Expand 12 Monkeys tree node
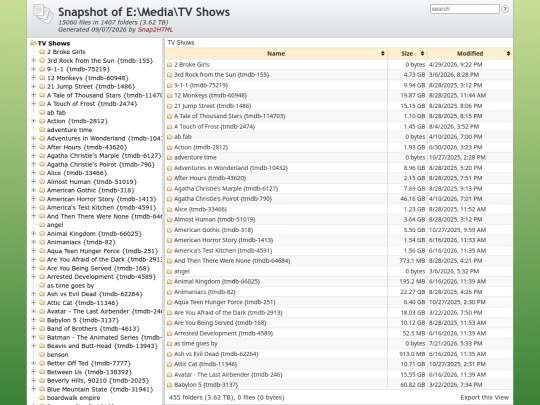Screen dimensions: 540x405 click(34, 77)
